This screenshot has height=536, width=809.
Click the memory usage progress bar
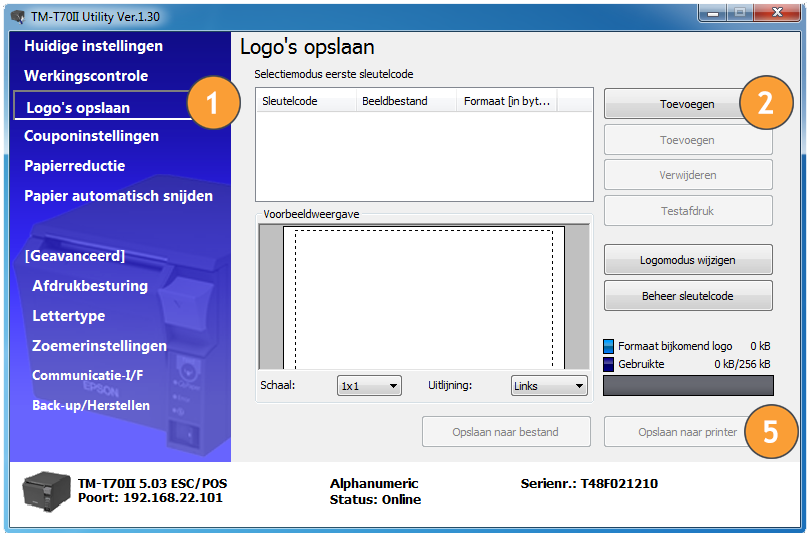[x=688, y=386]
